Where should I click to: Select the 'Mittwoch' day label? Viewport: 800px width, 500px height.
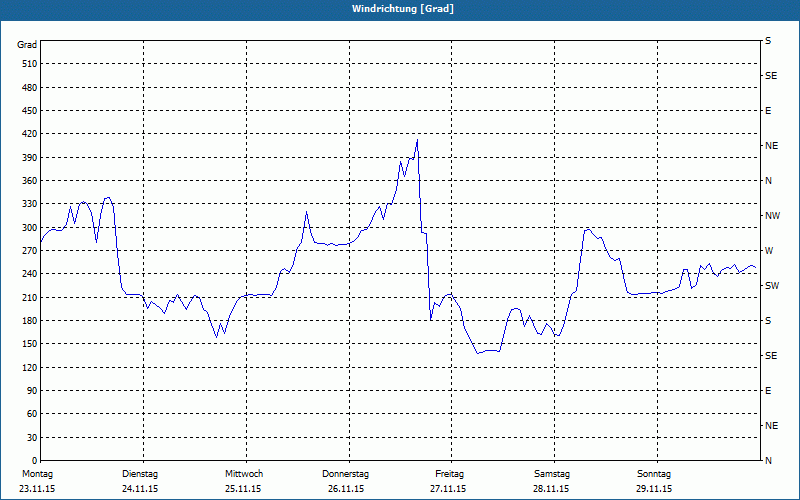point(244,474)
